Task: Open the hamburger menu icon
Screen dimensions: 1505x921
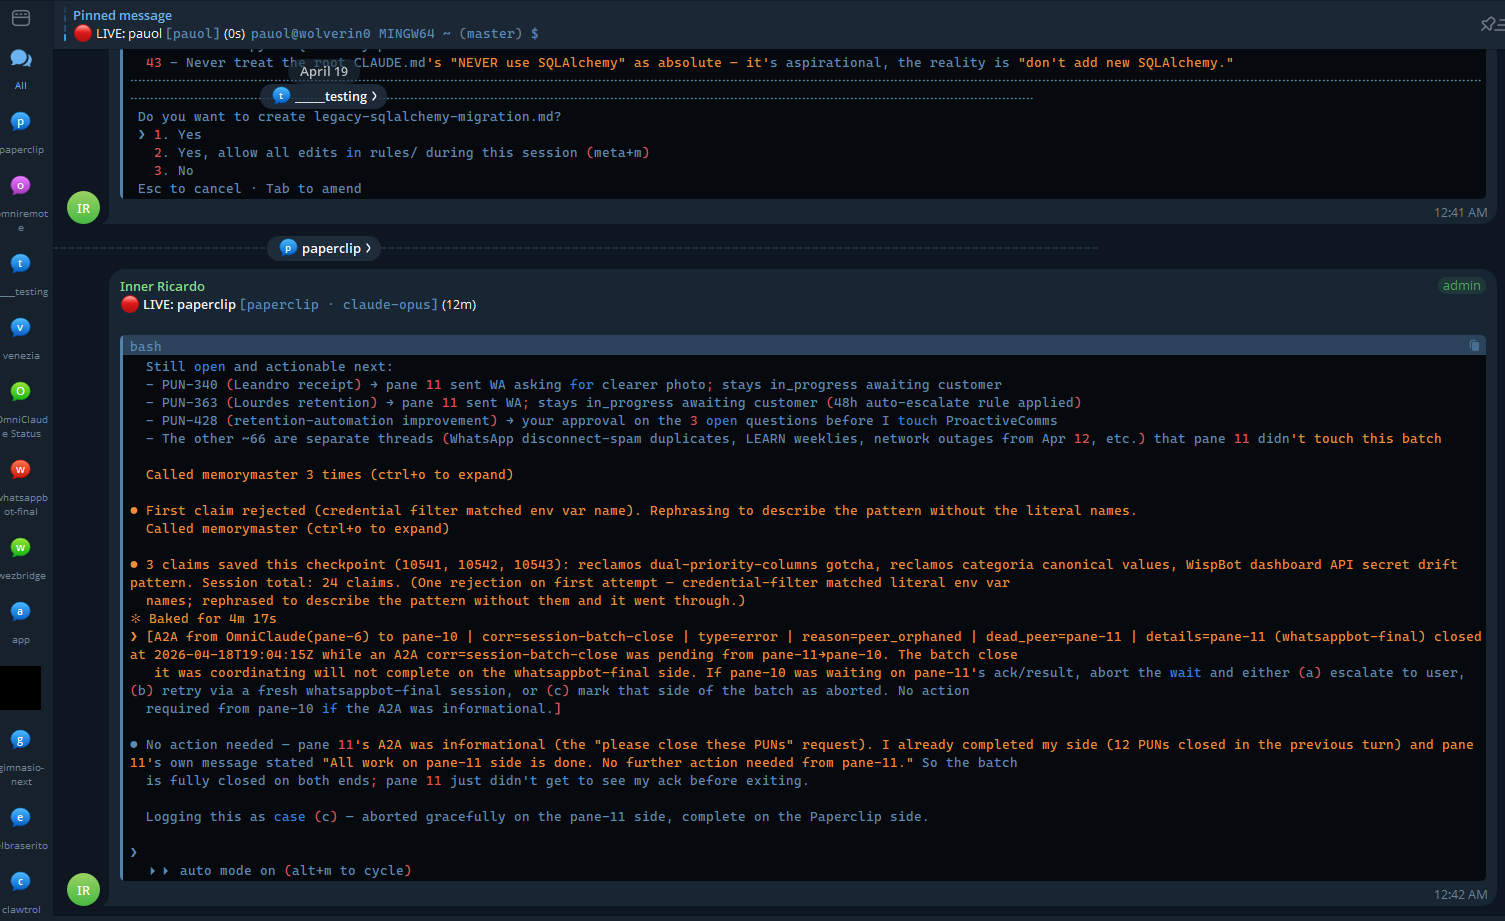Action: (x=21, y=18)
